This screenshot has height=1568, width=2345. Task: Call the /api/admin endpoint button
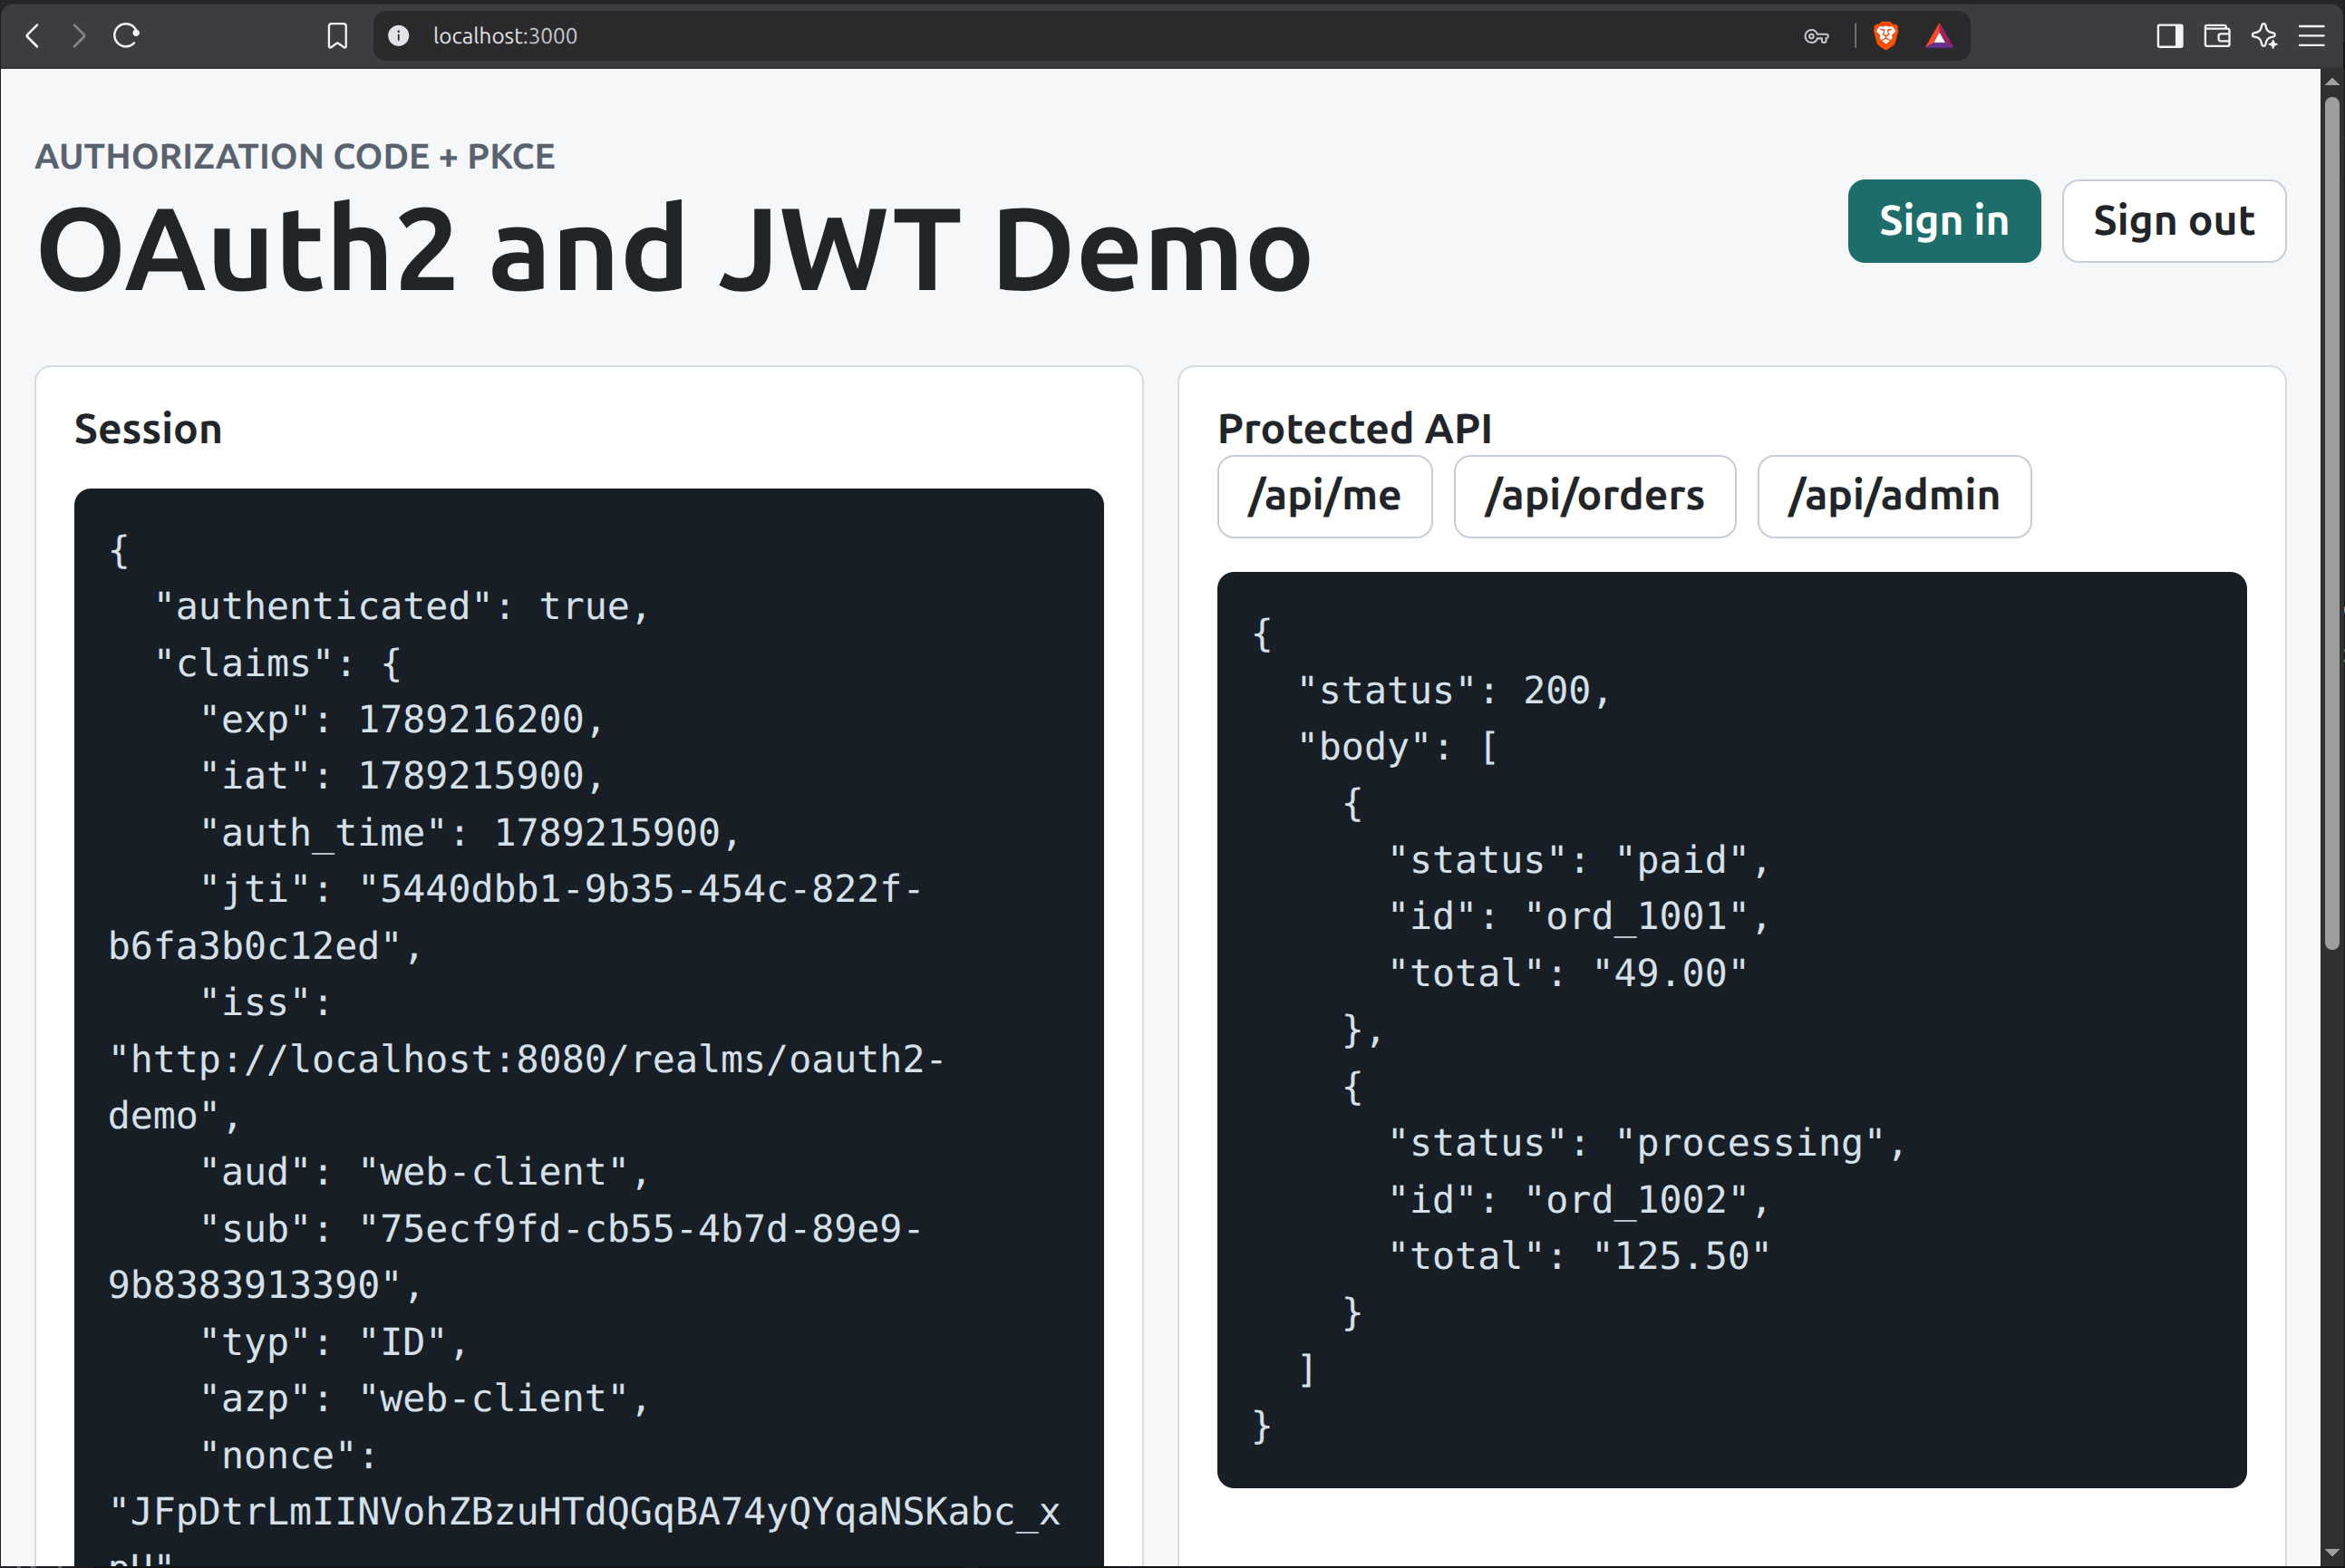point(1895,496)
